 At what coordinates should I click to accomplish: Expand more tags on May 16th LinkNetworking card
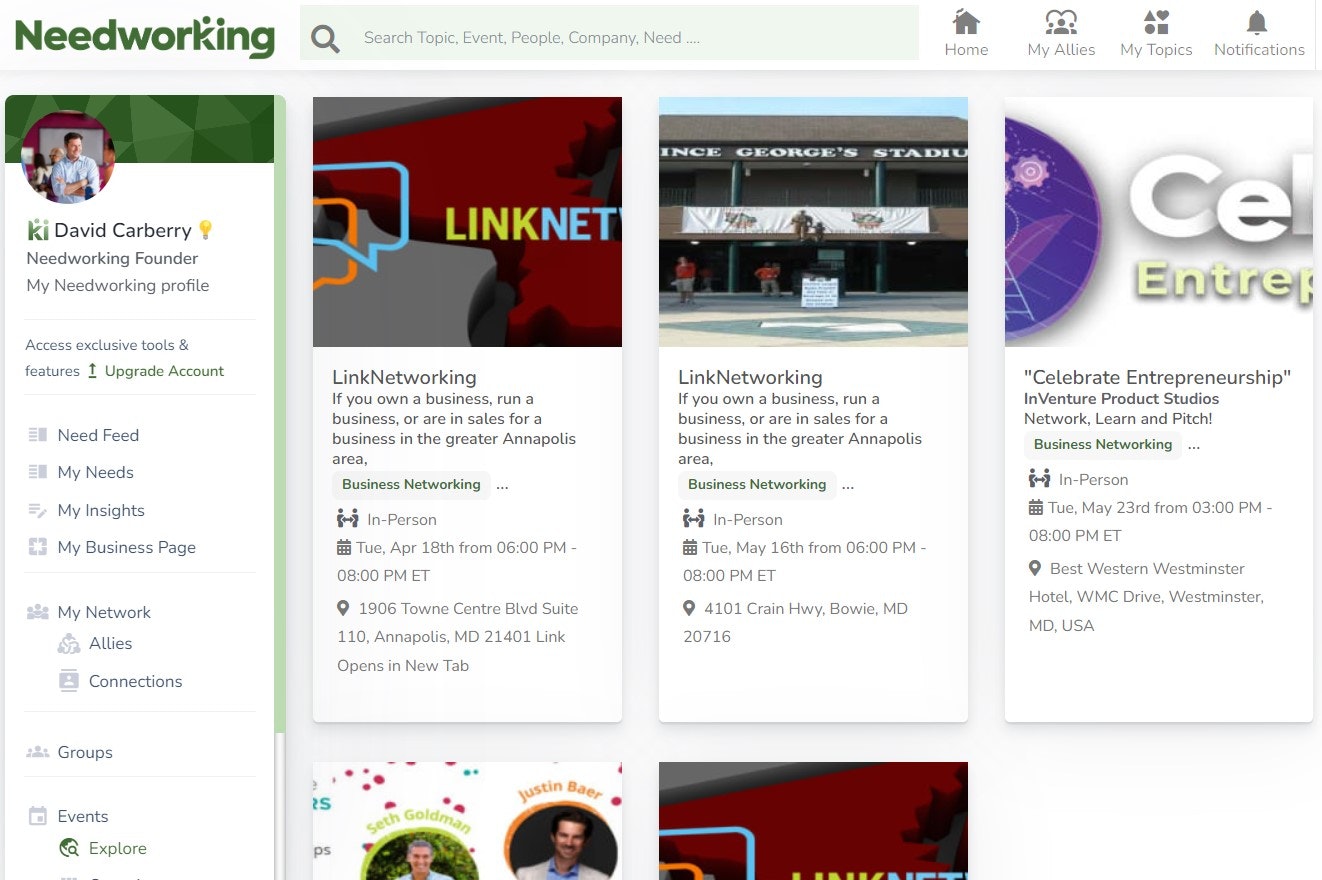tap(848, 485)
